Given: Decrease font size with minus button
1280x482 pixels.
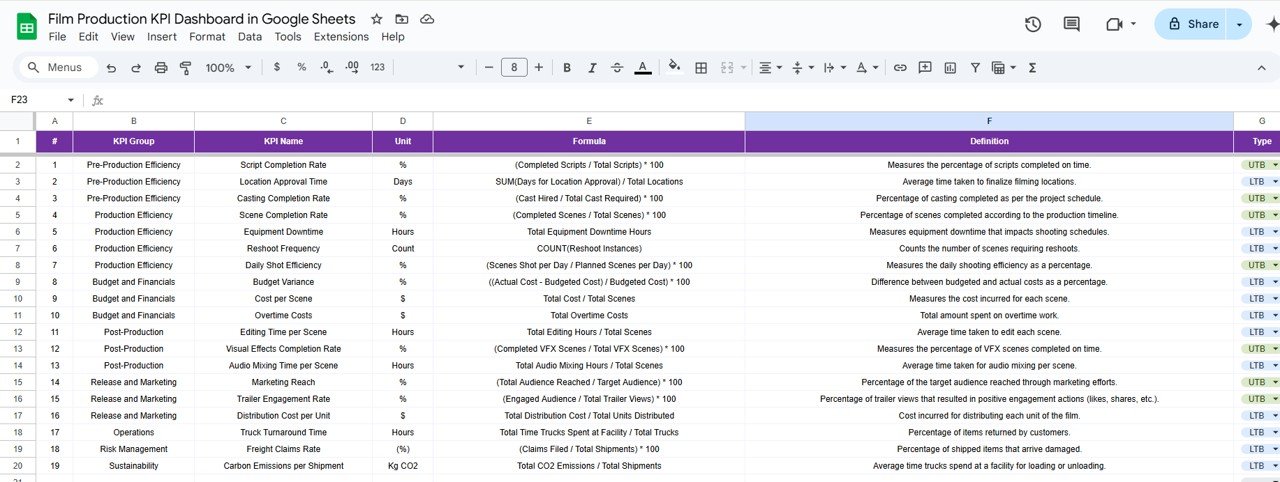Looking at the screenshot, I should tap(489, 67).
